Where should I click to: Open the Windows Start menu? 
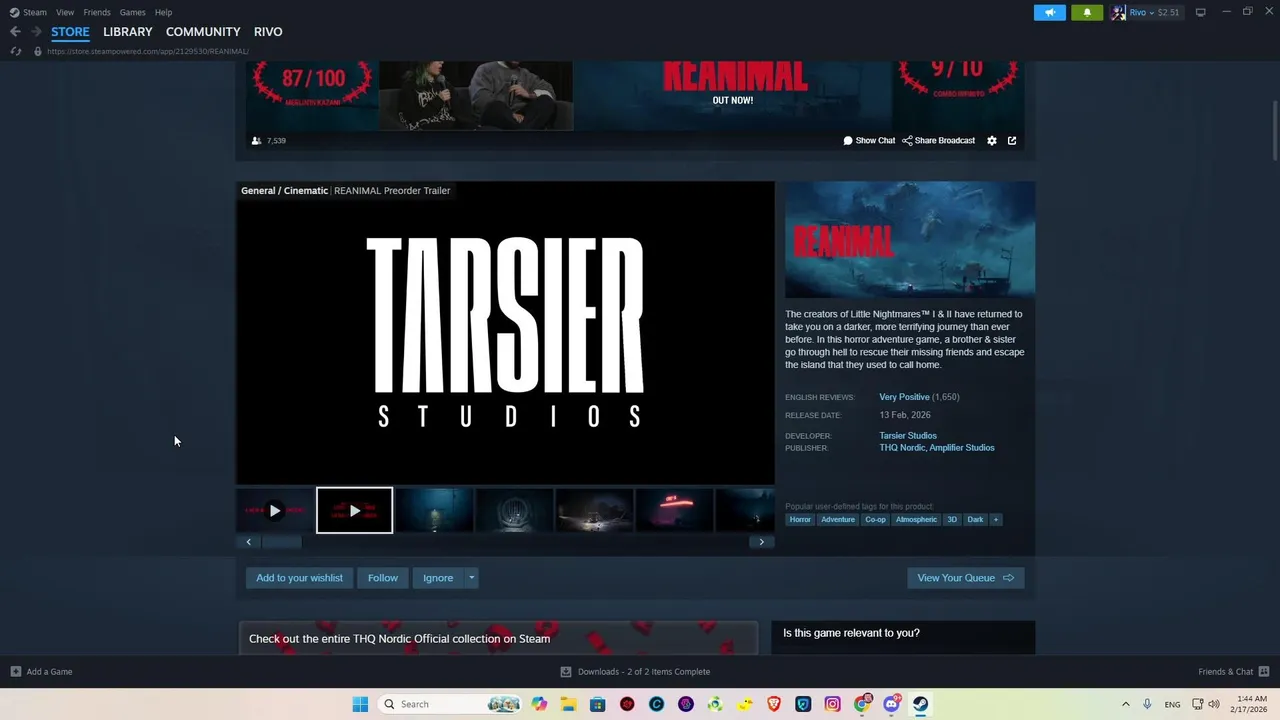pos(360,704)
